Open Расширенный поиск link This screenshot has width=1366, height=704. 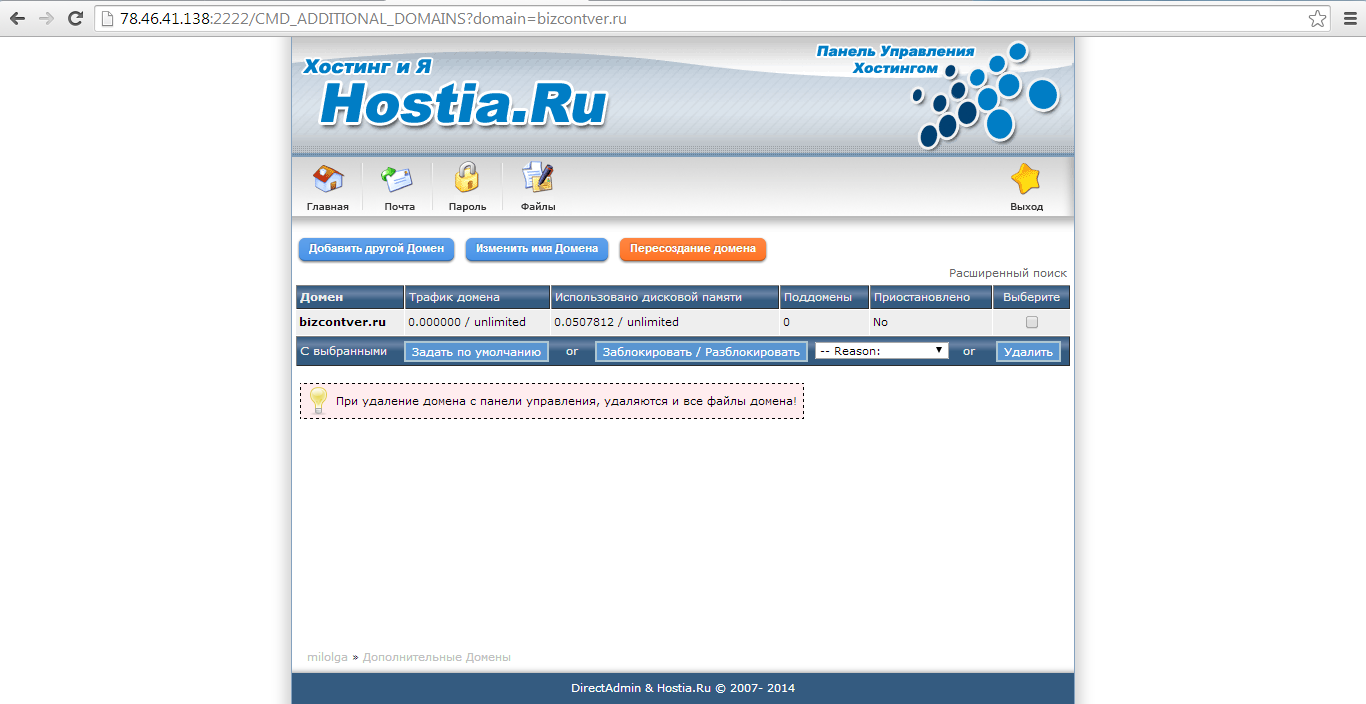(x=1008, y=273)
